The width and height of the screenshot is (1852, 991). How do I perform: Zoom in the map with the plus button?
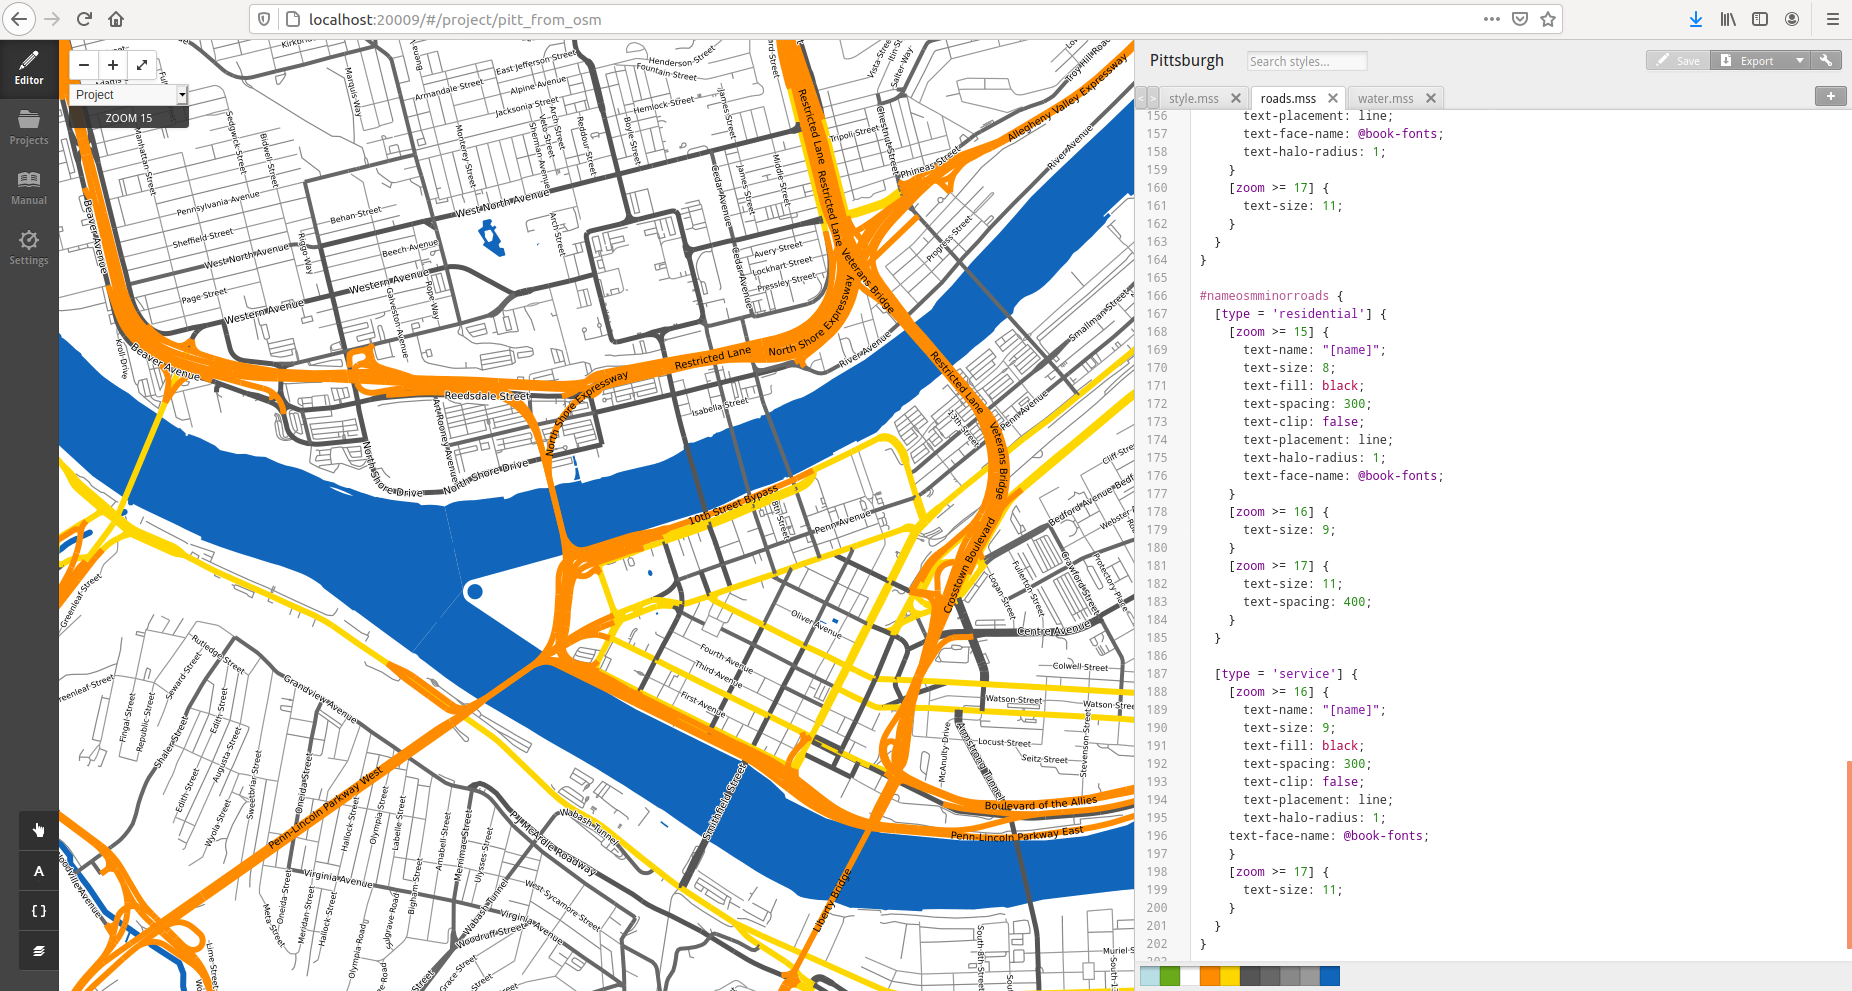(x=113, y=65)
